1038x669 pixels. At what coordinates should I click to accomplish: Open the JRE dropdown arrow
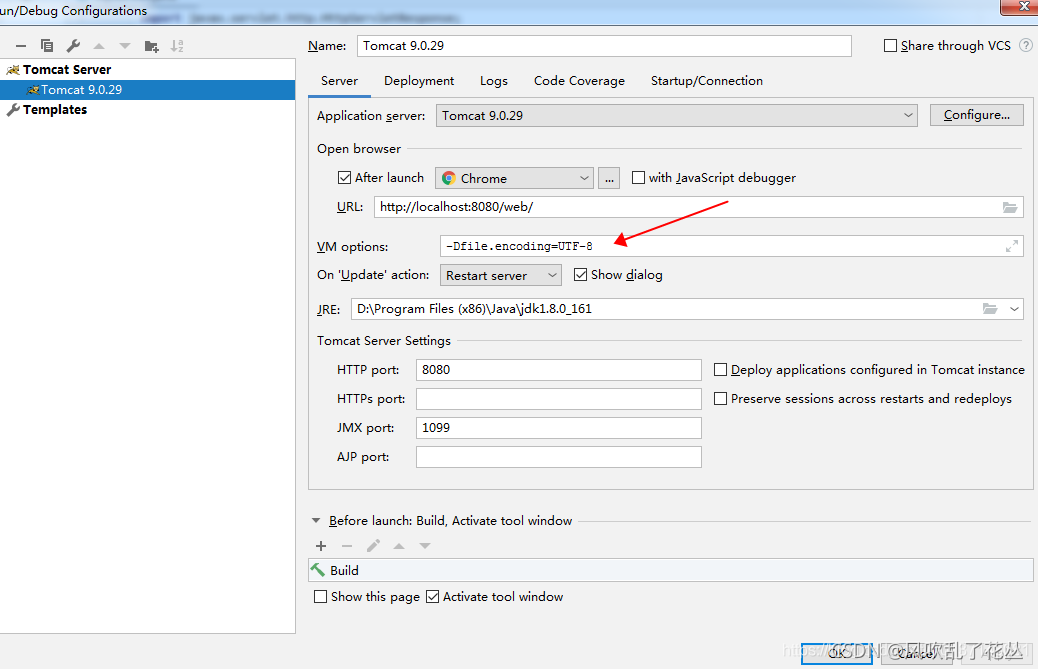point(1014,309)
